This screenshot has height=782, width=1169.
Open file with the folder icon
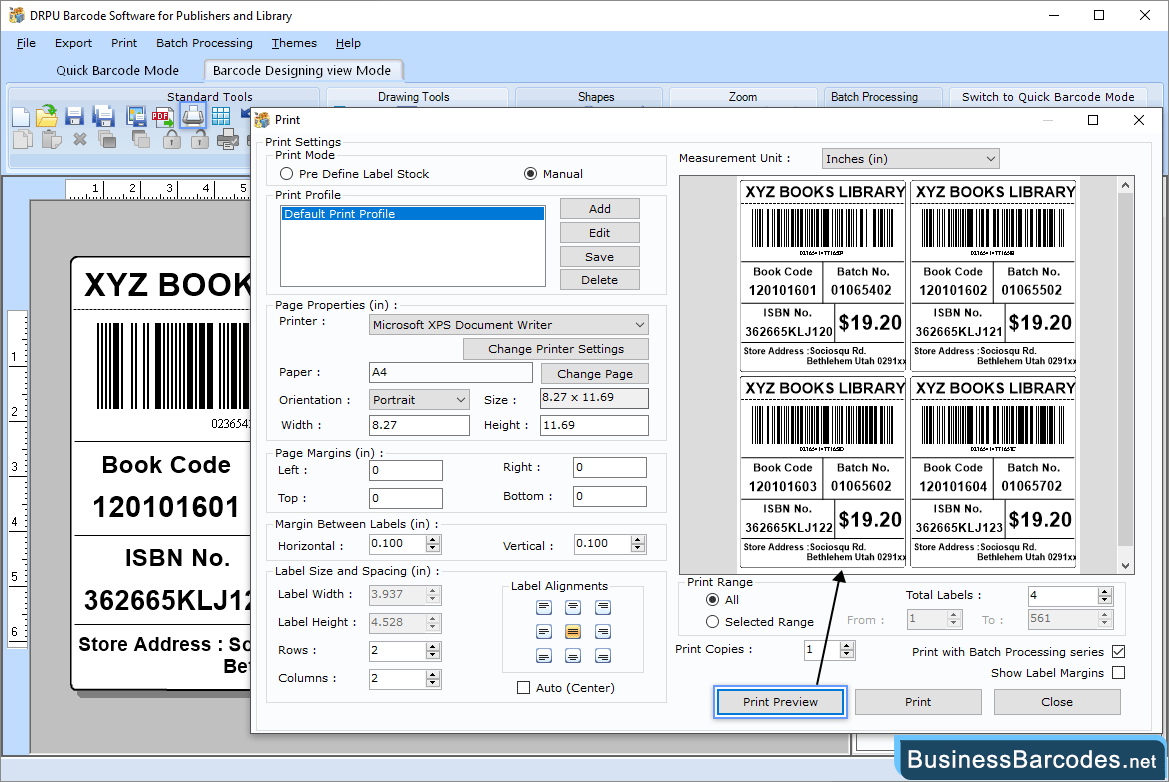click(x=47, y=116)
